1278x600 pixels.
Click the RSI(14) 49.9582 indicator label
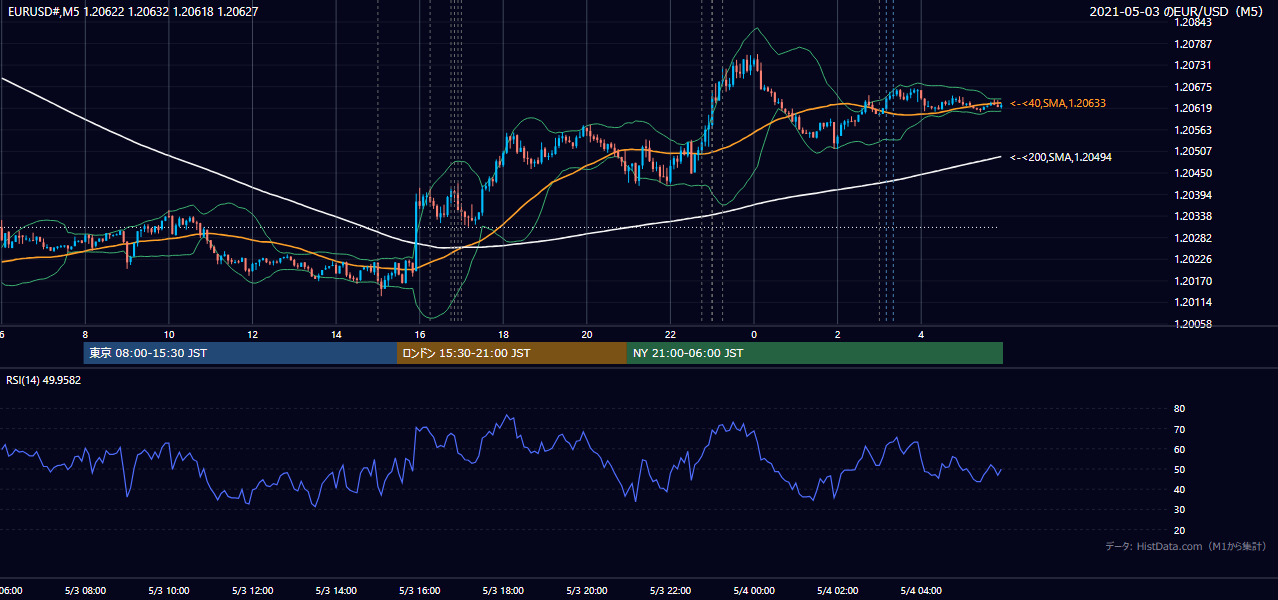tap(44, 380)
